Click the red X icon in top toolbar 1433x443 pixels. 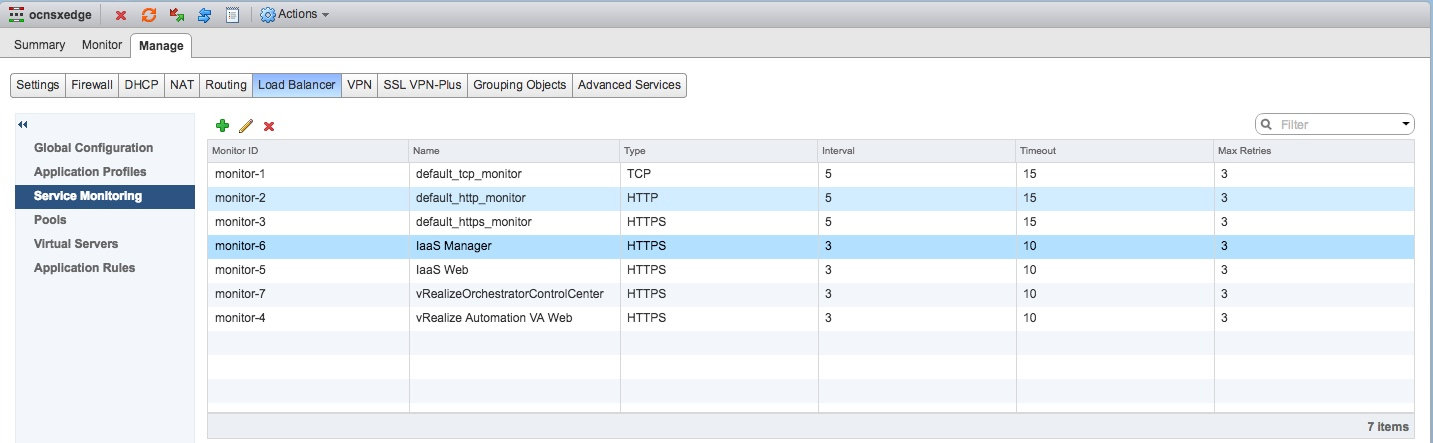pyautogui.click(x=121, y=15)
